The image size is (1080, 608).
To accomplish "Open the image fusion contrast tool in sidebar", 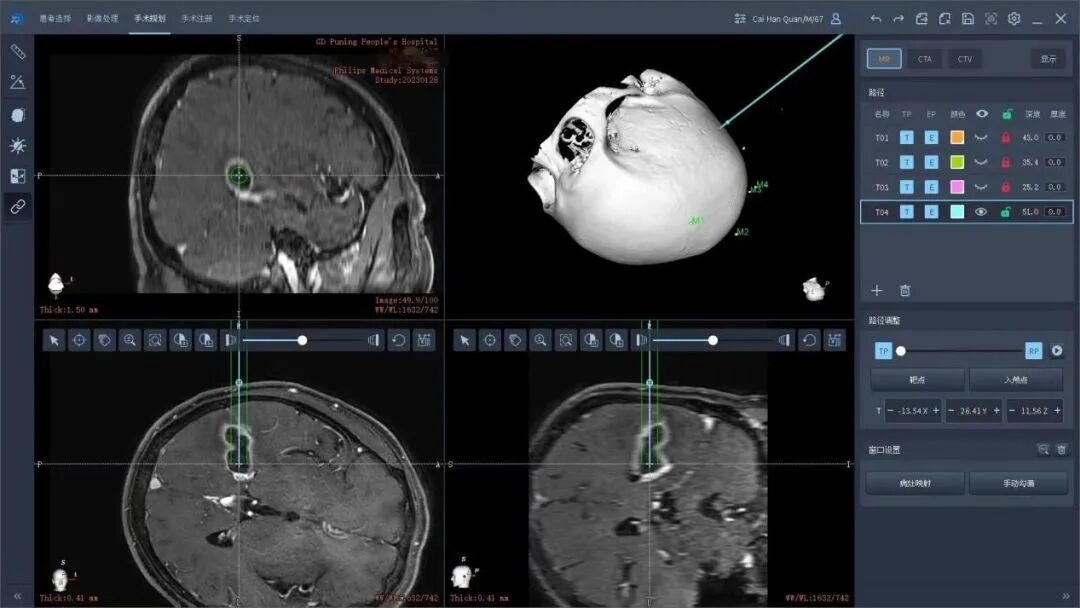I will pyautogui.click(x=18, y=176).
